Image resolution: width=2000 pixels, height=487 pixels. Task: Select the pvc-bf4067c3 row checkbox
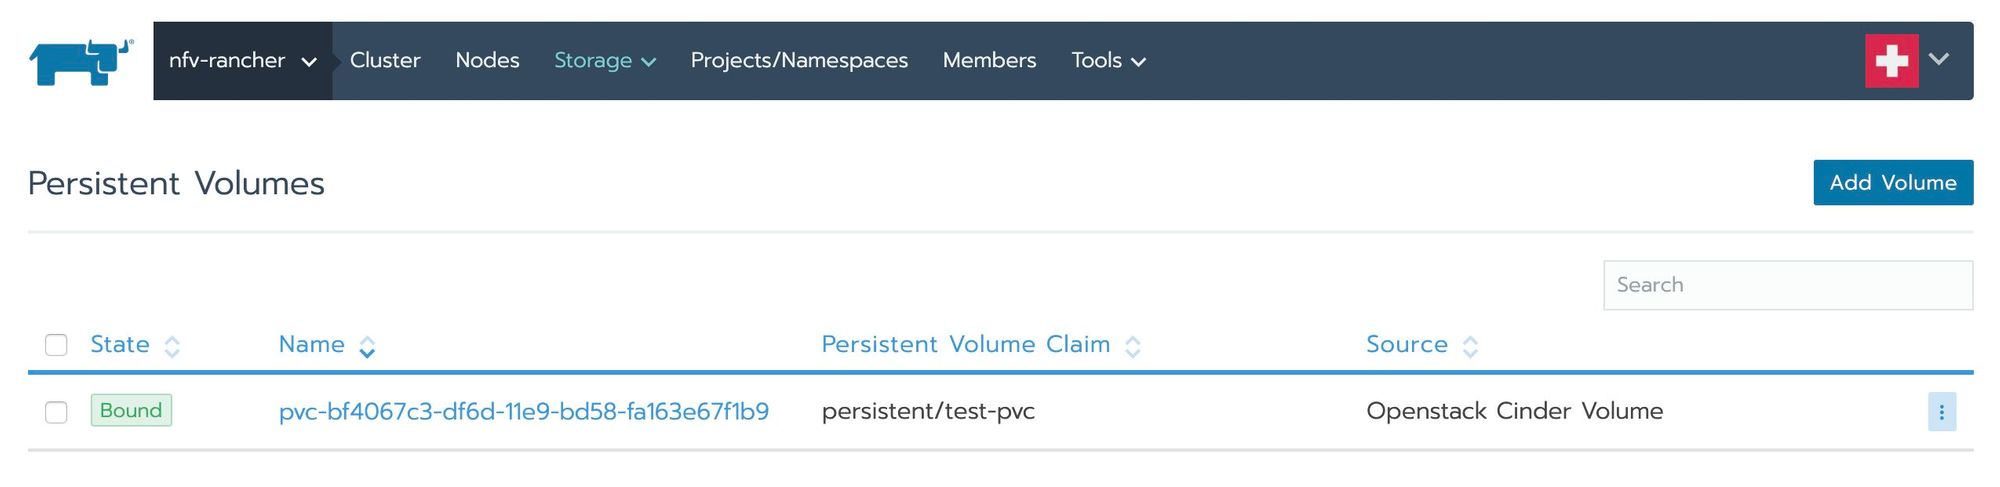click(x=56, y=412)
